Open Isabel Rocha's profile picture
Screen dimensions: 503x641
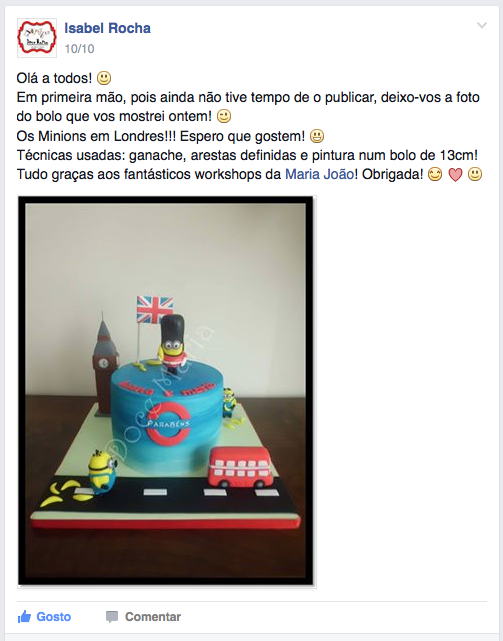[37, 38]
